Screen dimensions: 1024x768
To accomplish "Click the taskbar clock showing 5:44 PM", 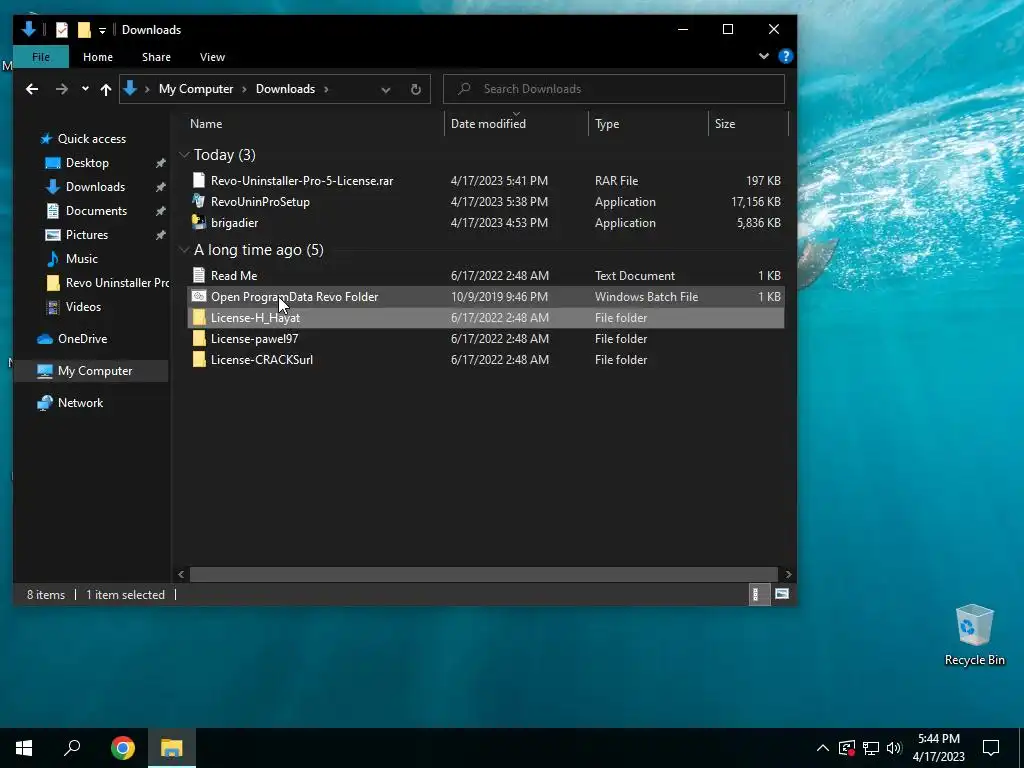I will pos(939,748).
